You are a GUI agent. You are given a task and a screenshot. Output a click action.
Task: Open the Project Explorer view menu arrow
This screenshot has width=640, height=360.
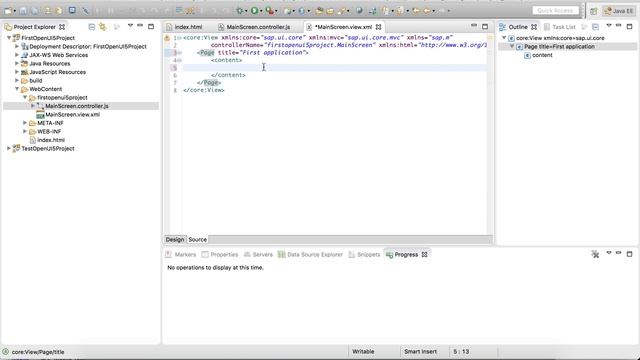(130, 26)
